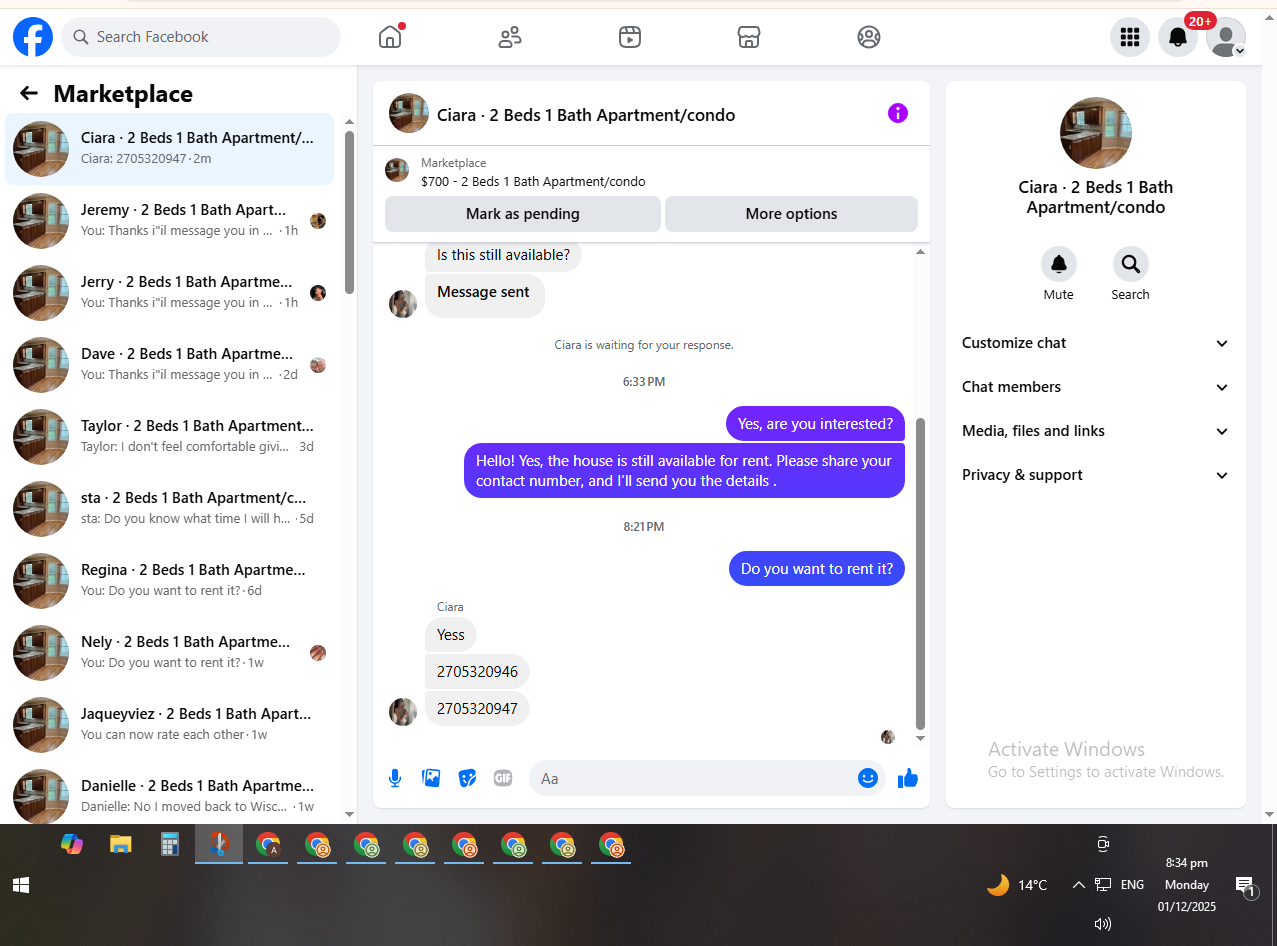
Task: Click the "Do you want to rent it?" bubble
Action: [817, 569]
